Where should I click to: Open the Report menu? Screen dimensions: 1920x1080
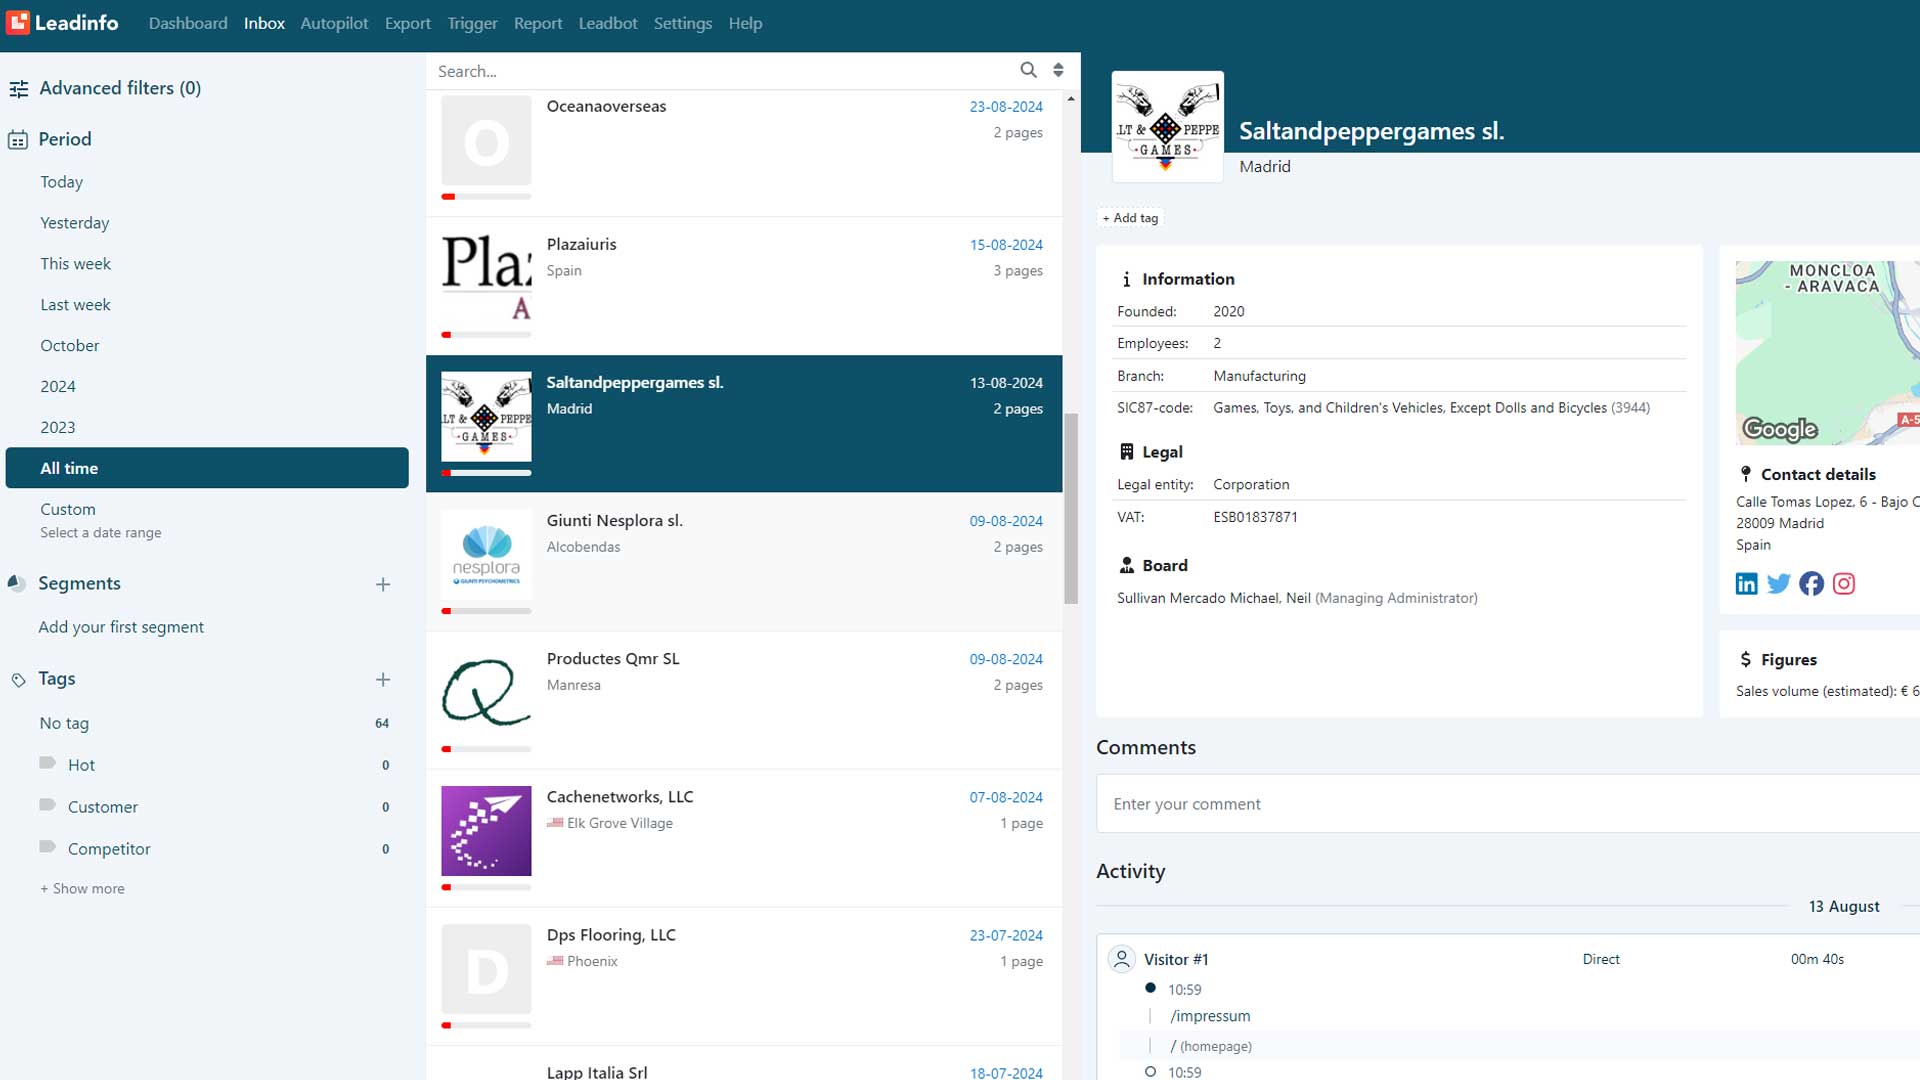[538, 23]
